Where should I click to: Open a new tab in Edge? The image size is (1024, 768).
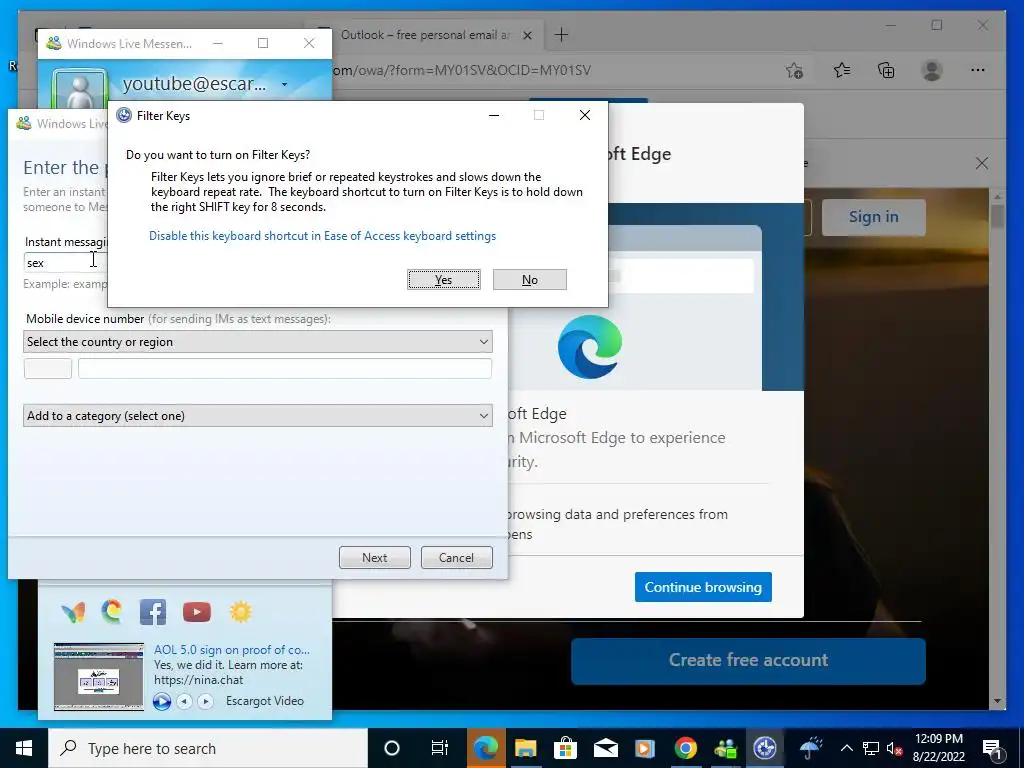click(x=561, y=35)
